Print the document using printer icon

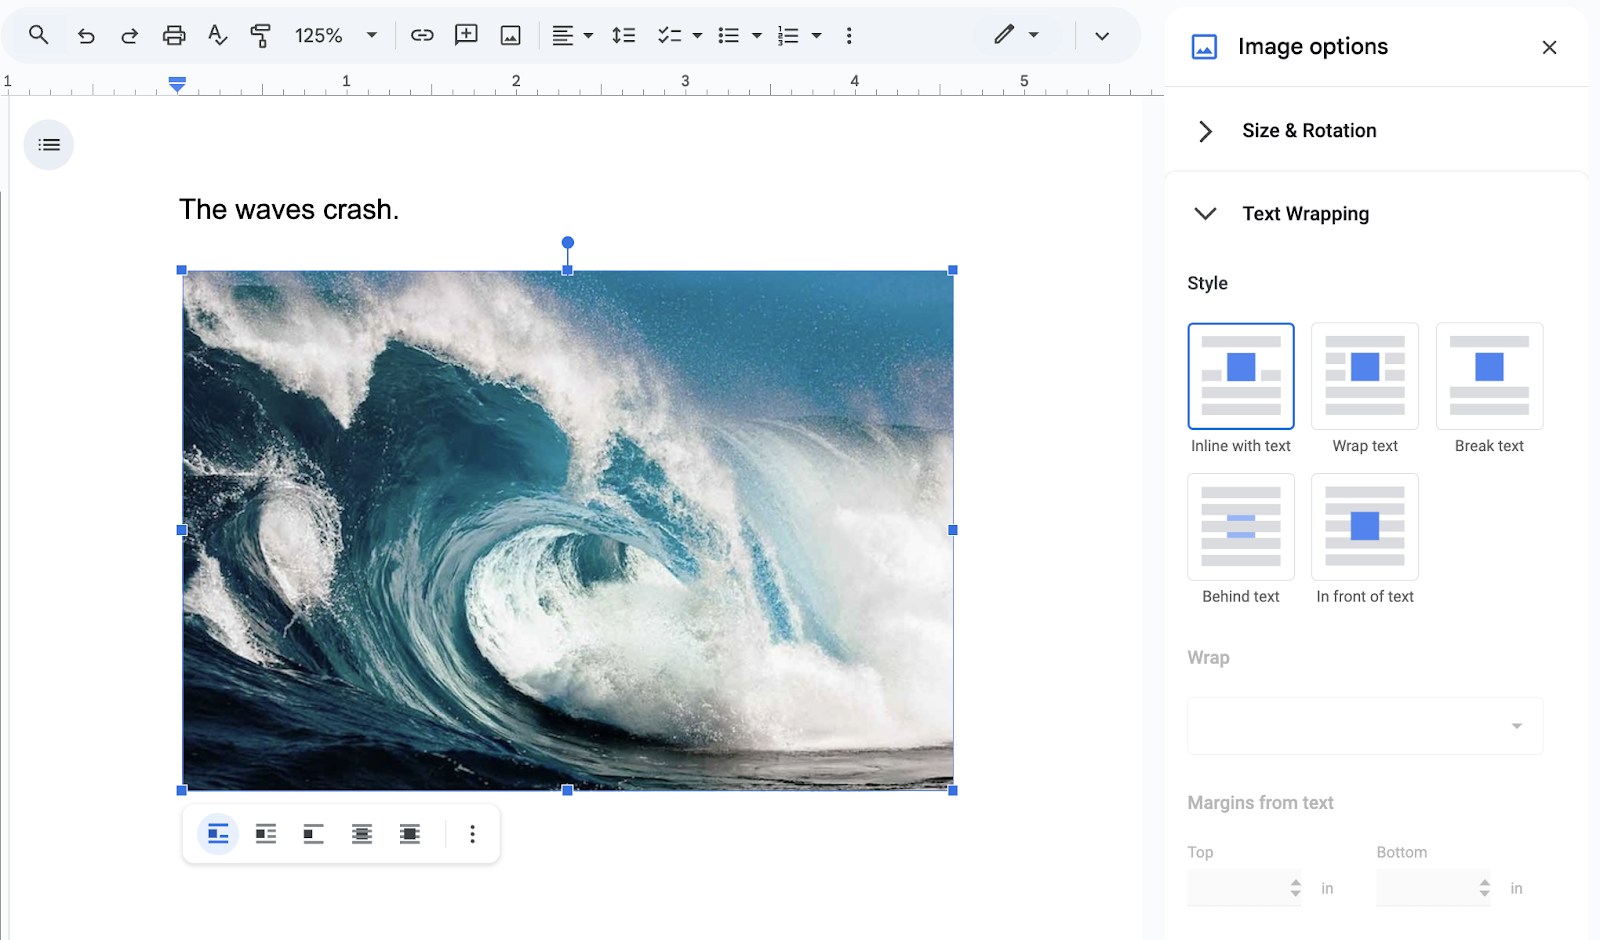click(x=174, y=36)
